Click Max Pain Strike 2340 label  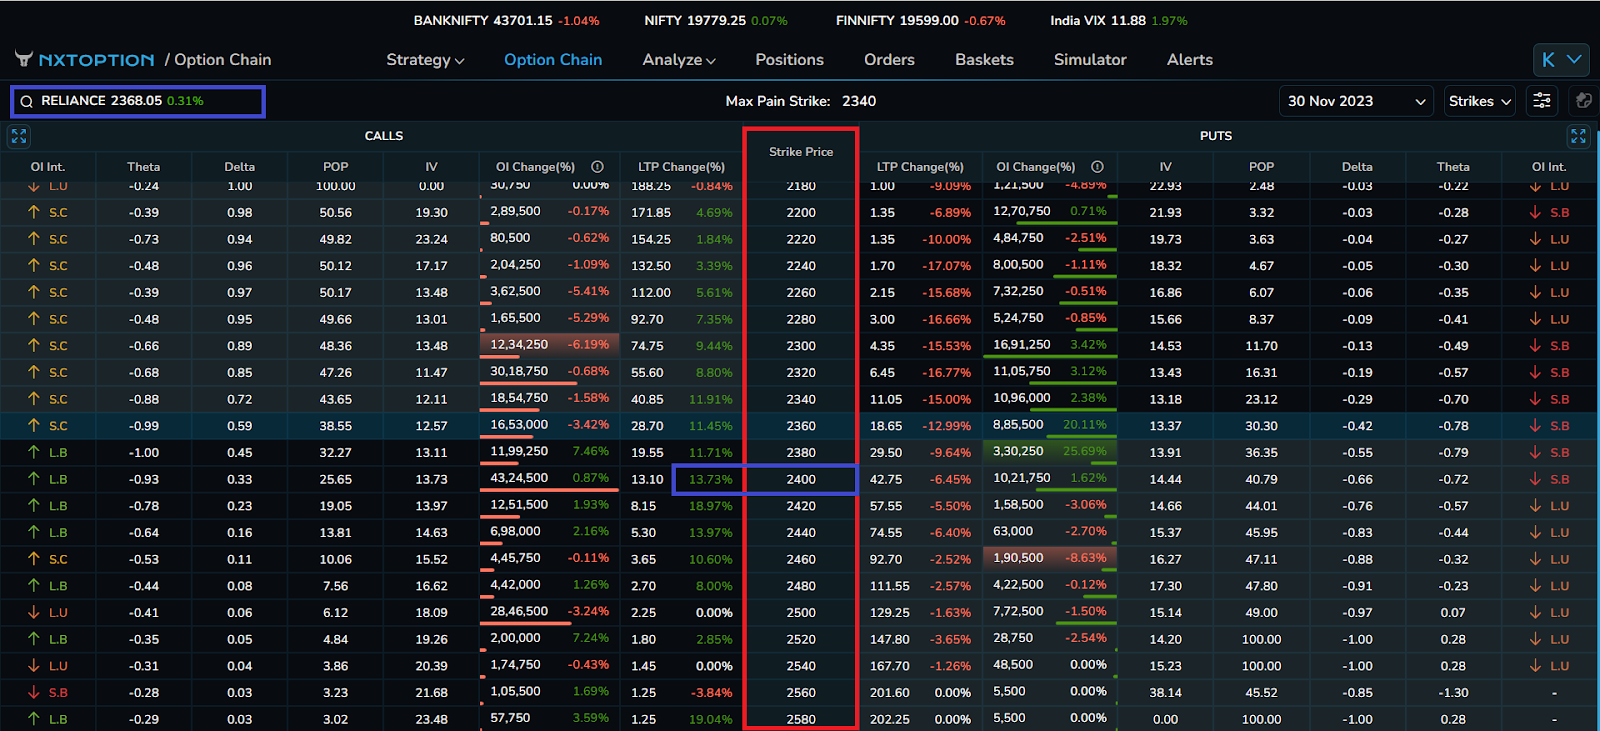[x=801, y=101]
